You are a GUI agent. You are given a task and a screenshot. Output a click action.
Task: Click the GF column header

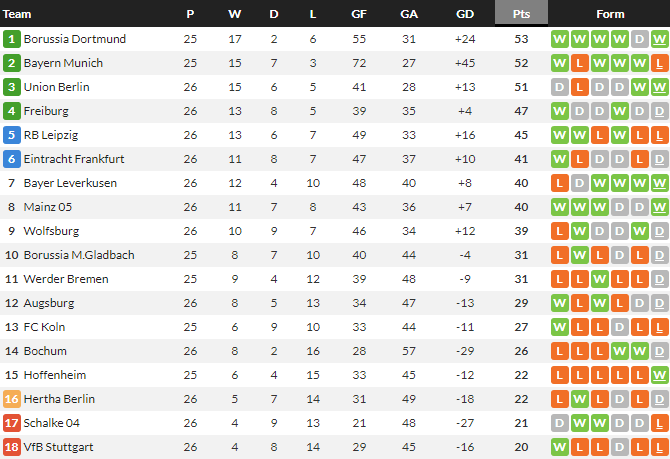pyautogui.click(x=359, y=14)
